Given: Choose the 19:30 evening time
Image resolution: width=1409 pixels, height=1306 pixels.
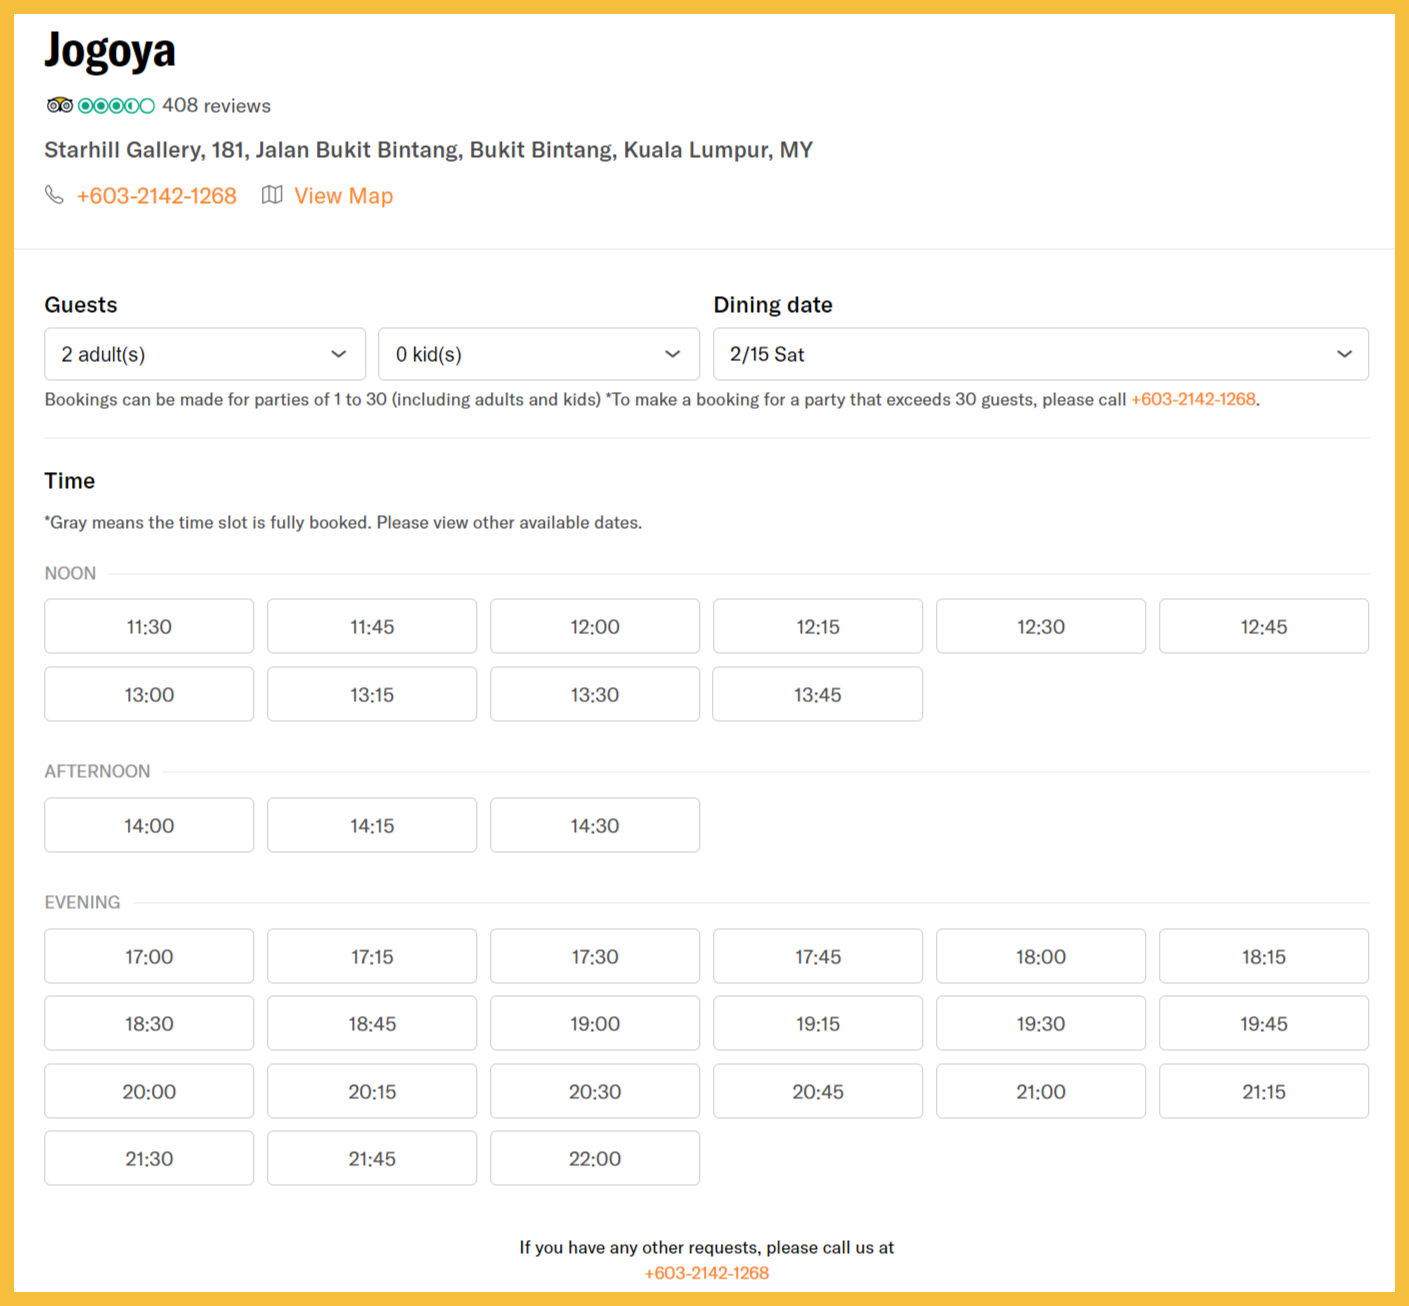Looking at the screenshot, I should click(1040, 1024).
